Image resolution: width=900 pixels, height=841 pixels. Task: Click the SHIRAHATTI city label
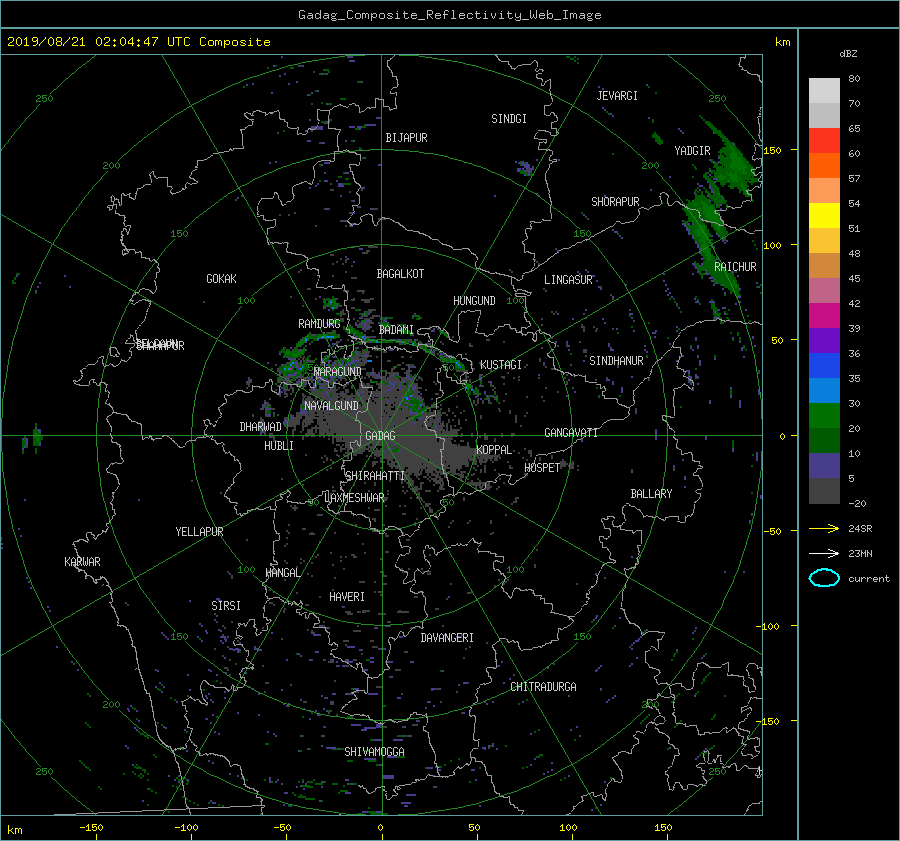375,476
